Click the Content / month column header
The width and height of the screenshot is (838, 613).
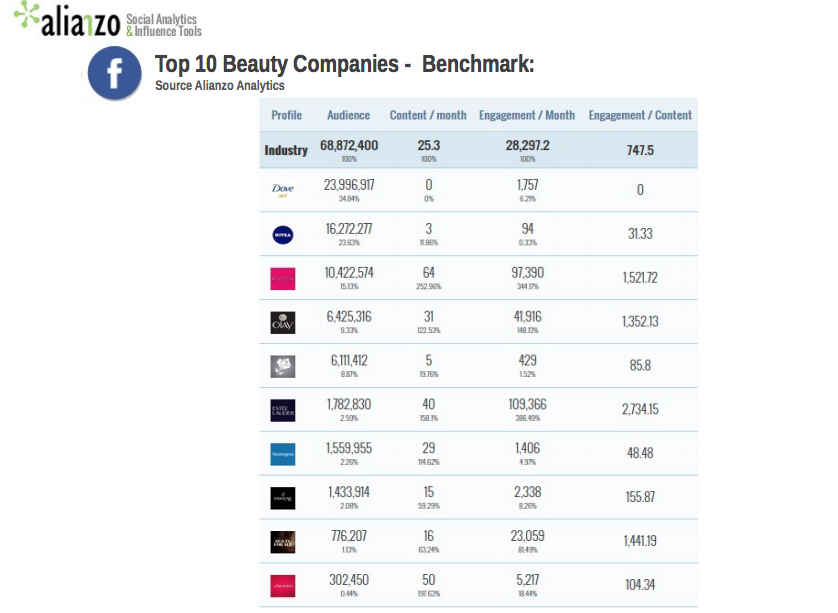[428, 115]
